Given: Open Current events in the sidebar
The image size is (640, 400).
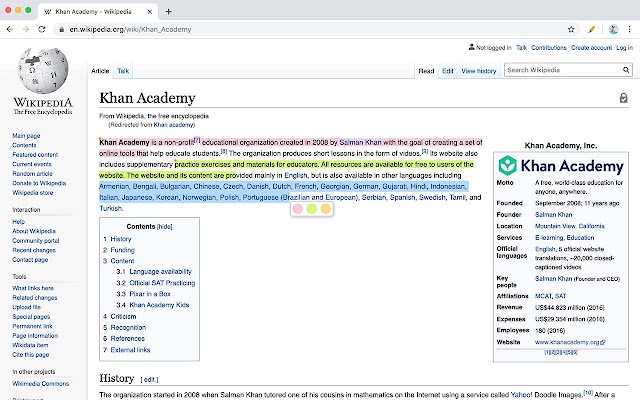Looking at the screenshot, I should click(x=32, y=164).
